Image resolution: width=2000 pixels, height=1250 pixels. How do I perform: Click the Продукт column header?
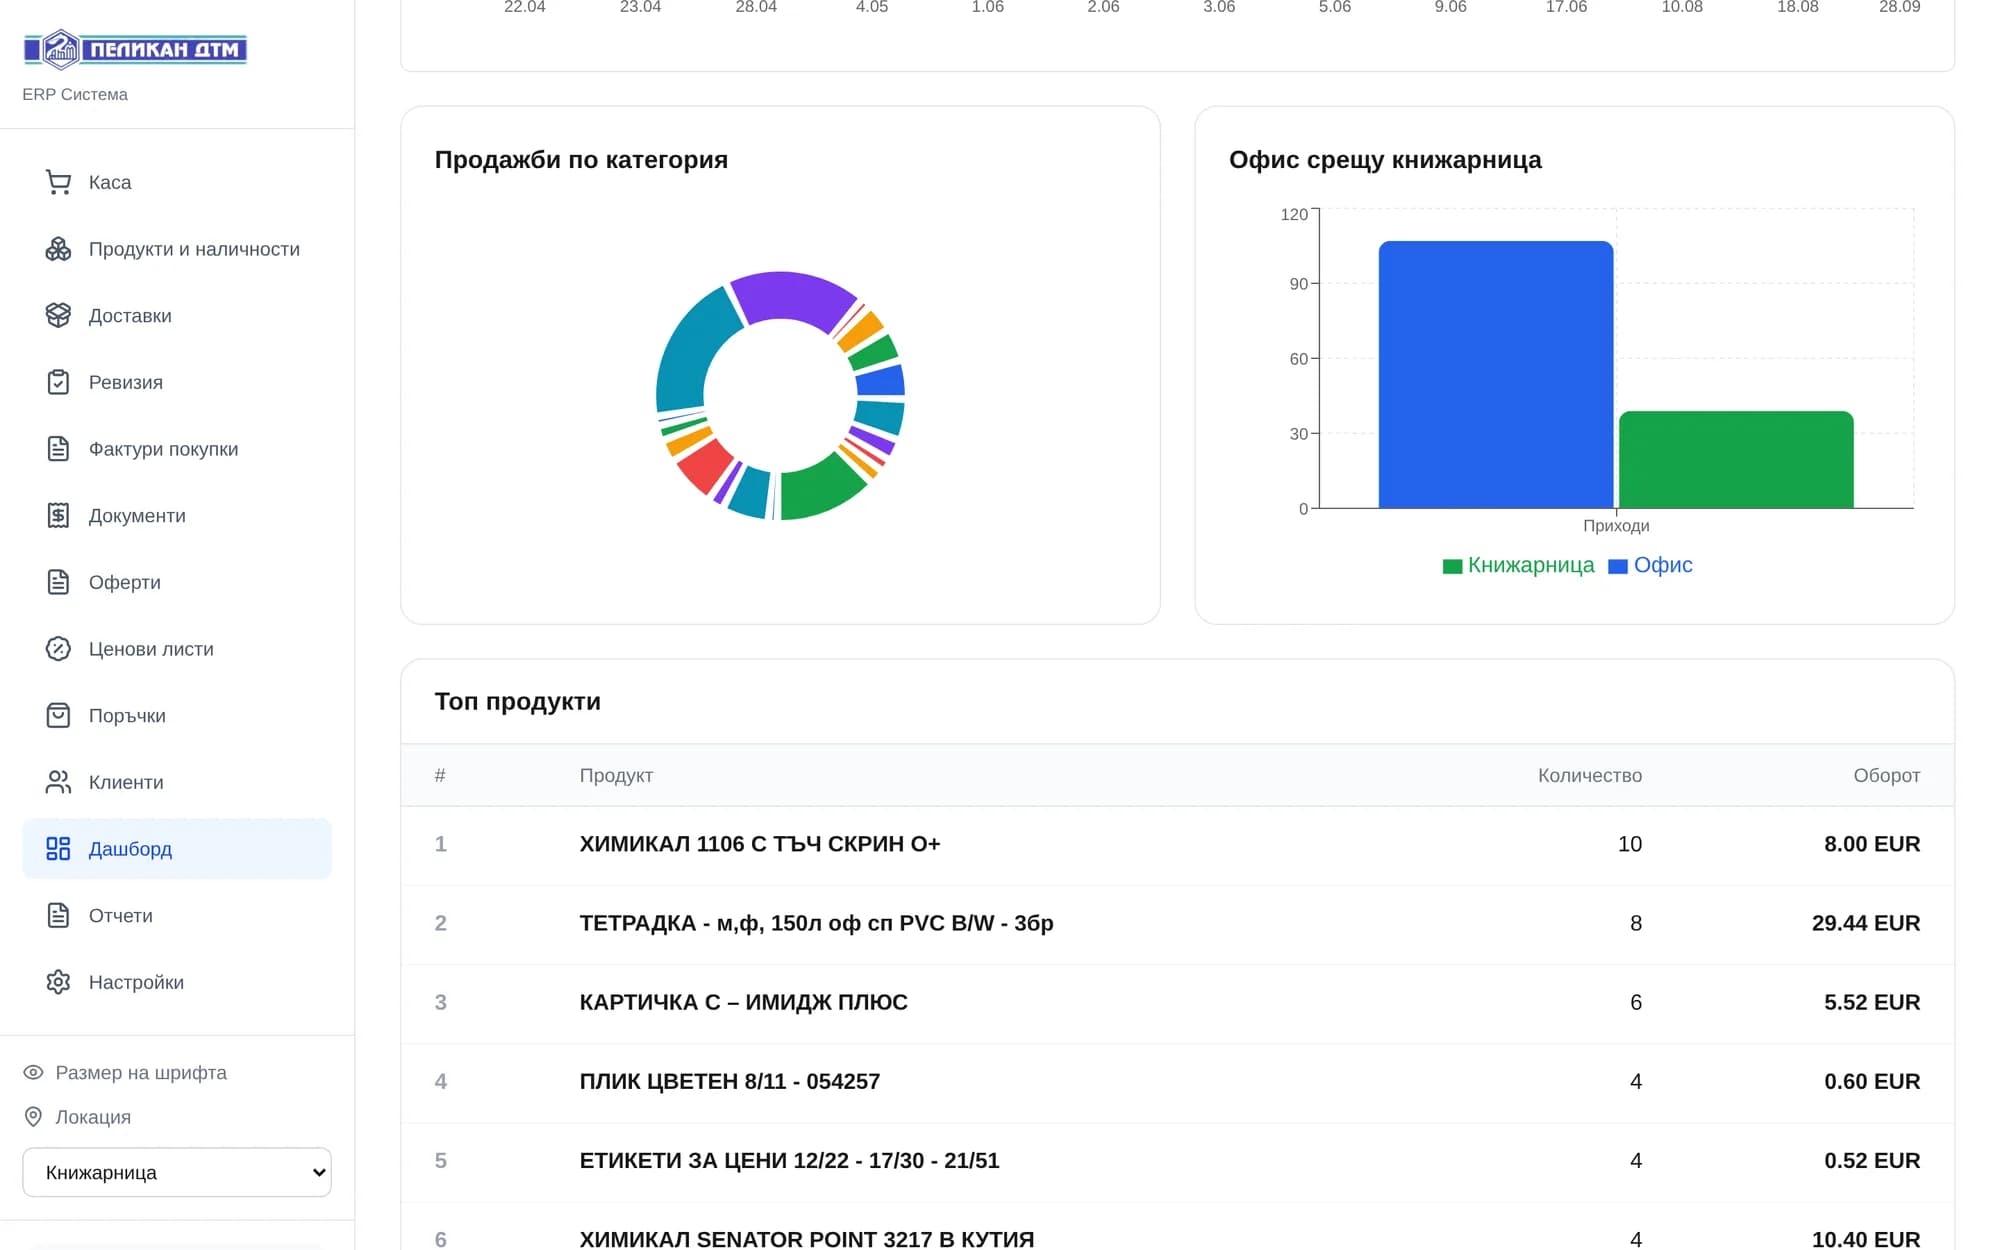coord(616,775)
